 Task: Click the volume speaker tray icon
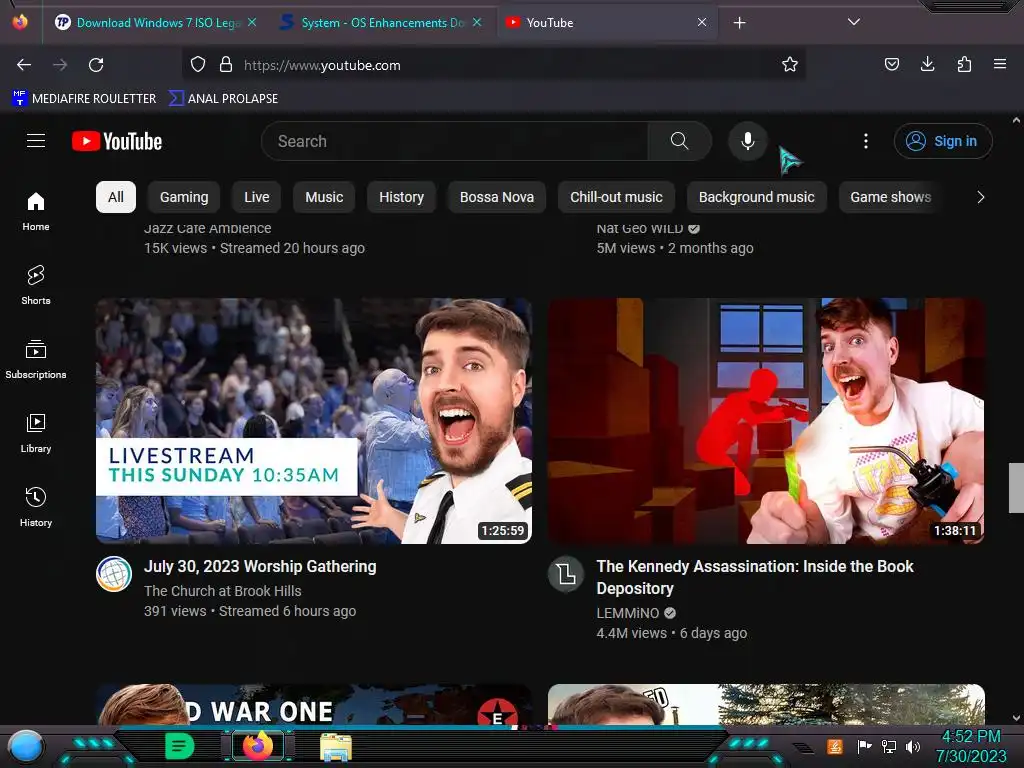[x=912, y=746]
